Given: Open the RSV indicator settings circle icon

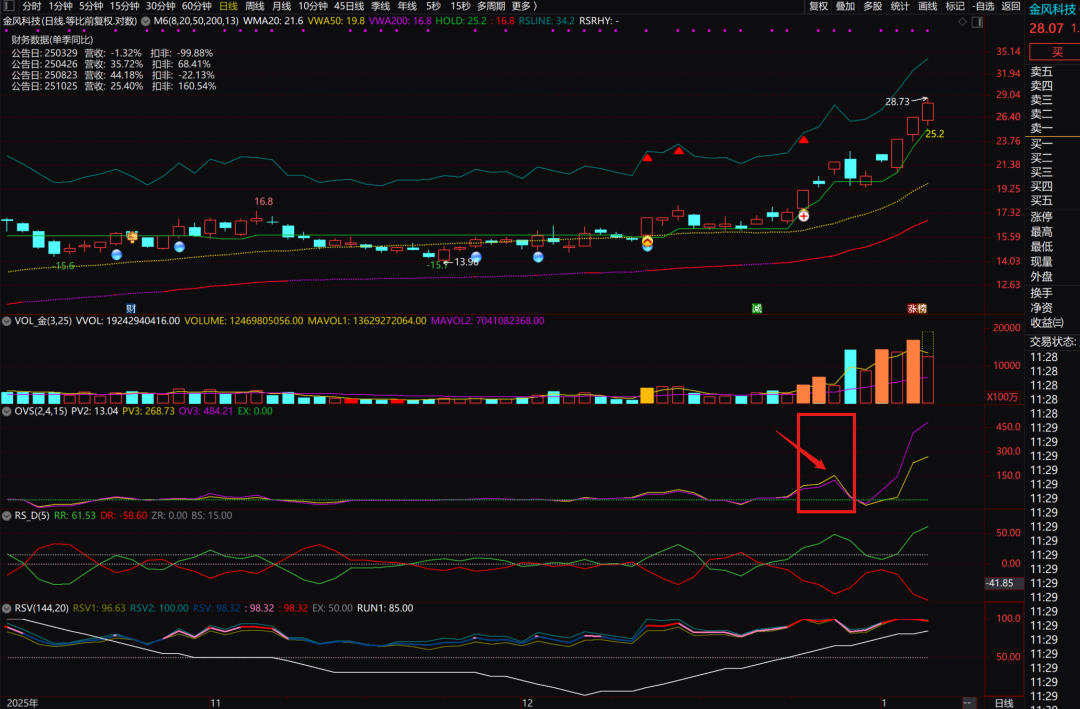Looking at the screenshot, I should click(6, 608).
